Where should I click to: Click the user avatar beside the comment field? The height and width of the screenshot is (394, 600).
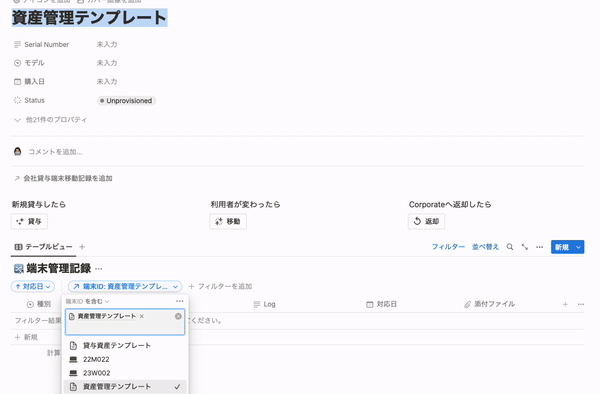pos(18,151)
